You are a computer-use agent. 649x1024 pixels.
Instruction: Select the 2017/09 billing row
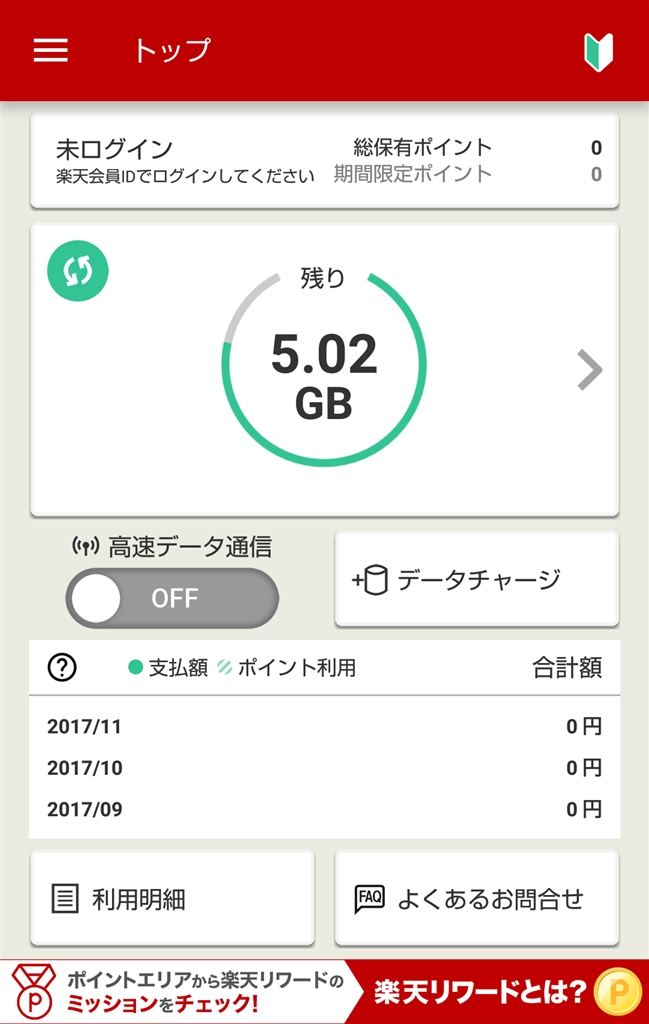pyautogui.click(x=324, y=809)
